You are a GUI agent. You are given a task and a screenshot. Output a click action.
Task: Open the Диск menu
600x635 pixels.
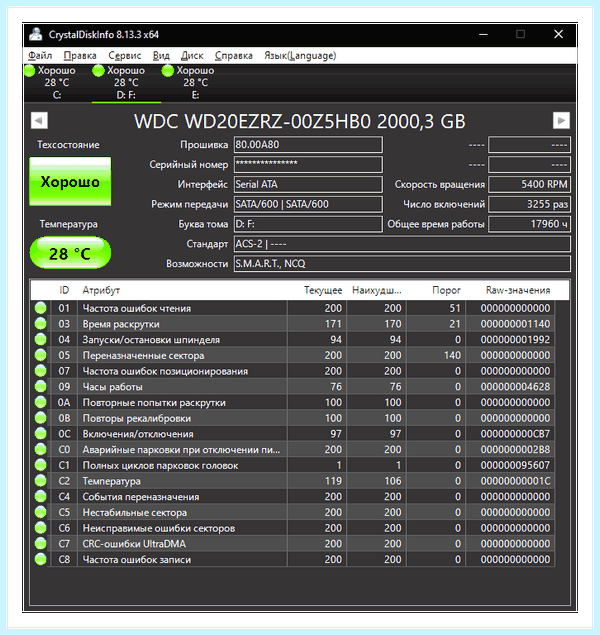tap(192, 55)
